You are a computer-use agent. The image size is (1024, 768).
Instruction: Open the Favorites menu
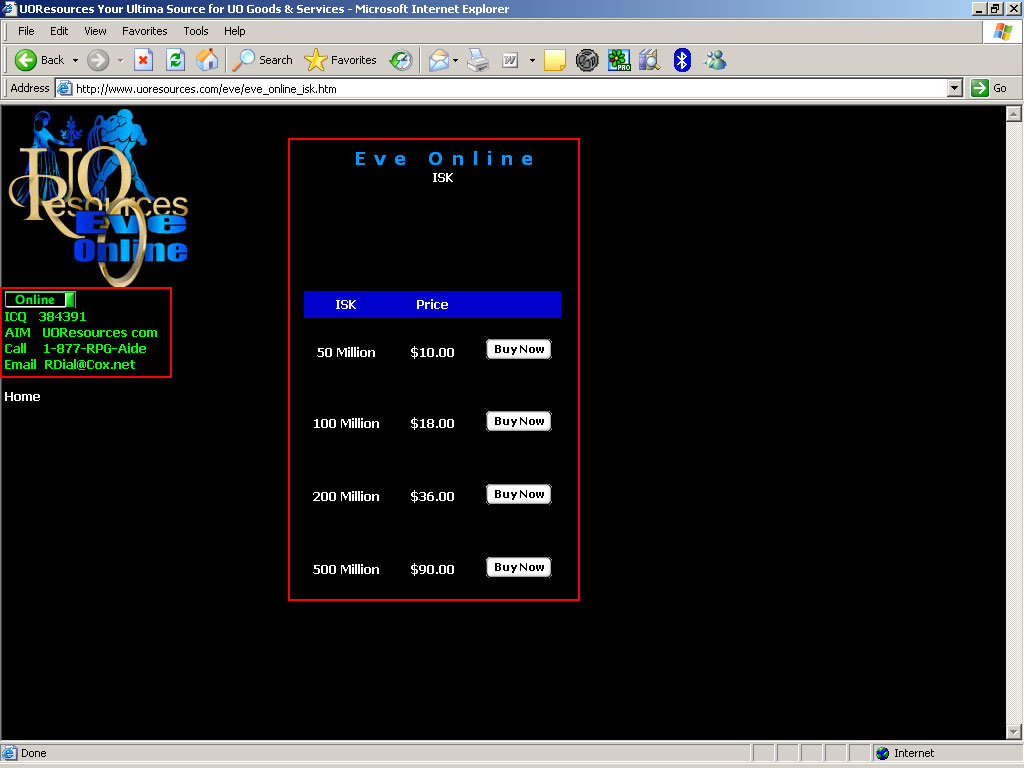[x=144, y=31]
